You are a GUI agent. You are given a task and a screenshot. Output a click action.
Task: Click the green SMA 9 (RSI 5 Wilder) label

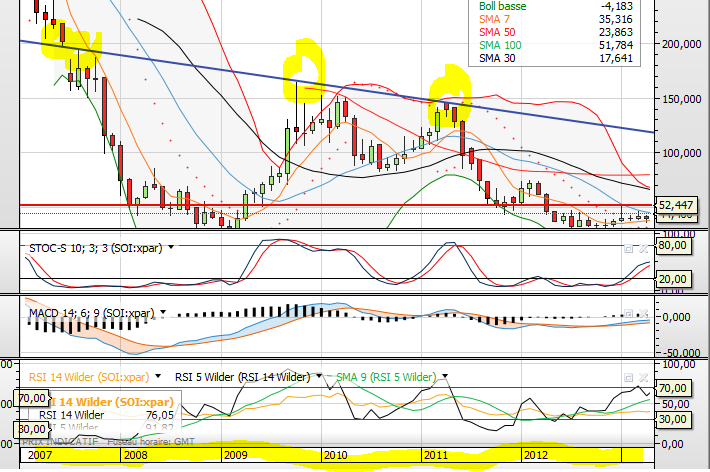coord(386,377)
